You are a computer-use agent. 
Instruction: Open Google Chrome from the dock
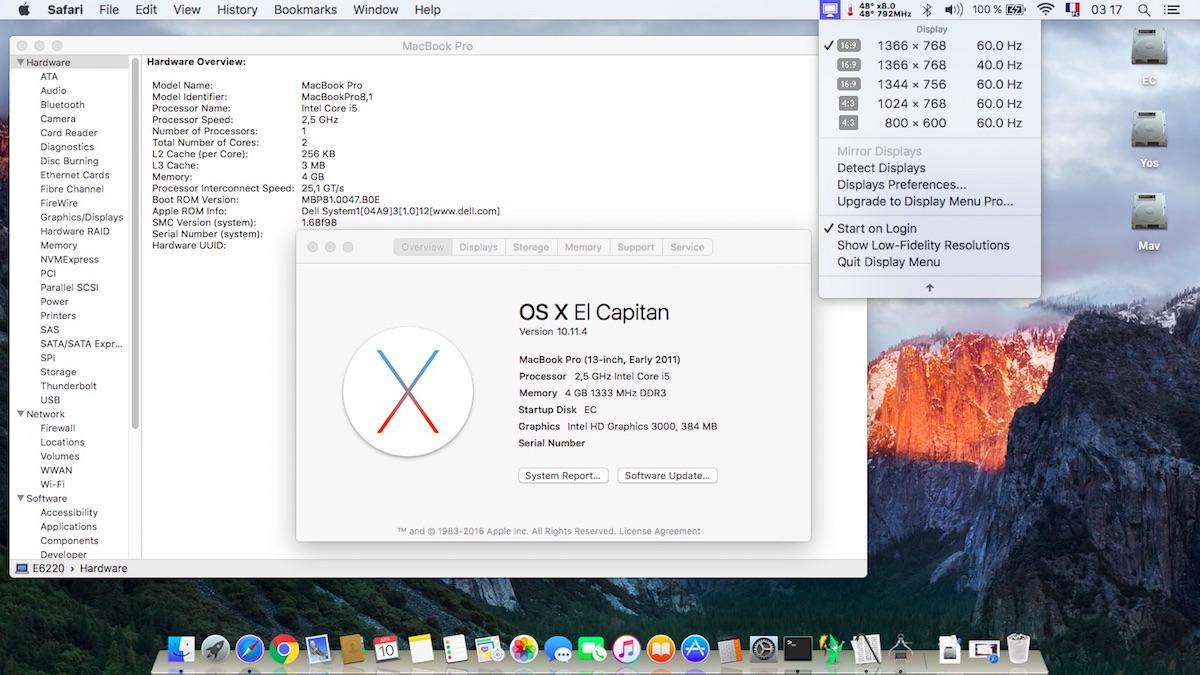[x=283, y=650]
